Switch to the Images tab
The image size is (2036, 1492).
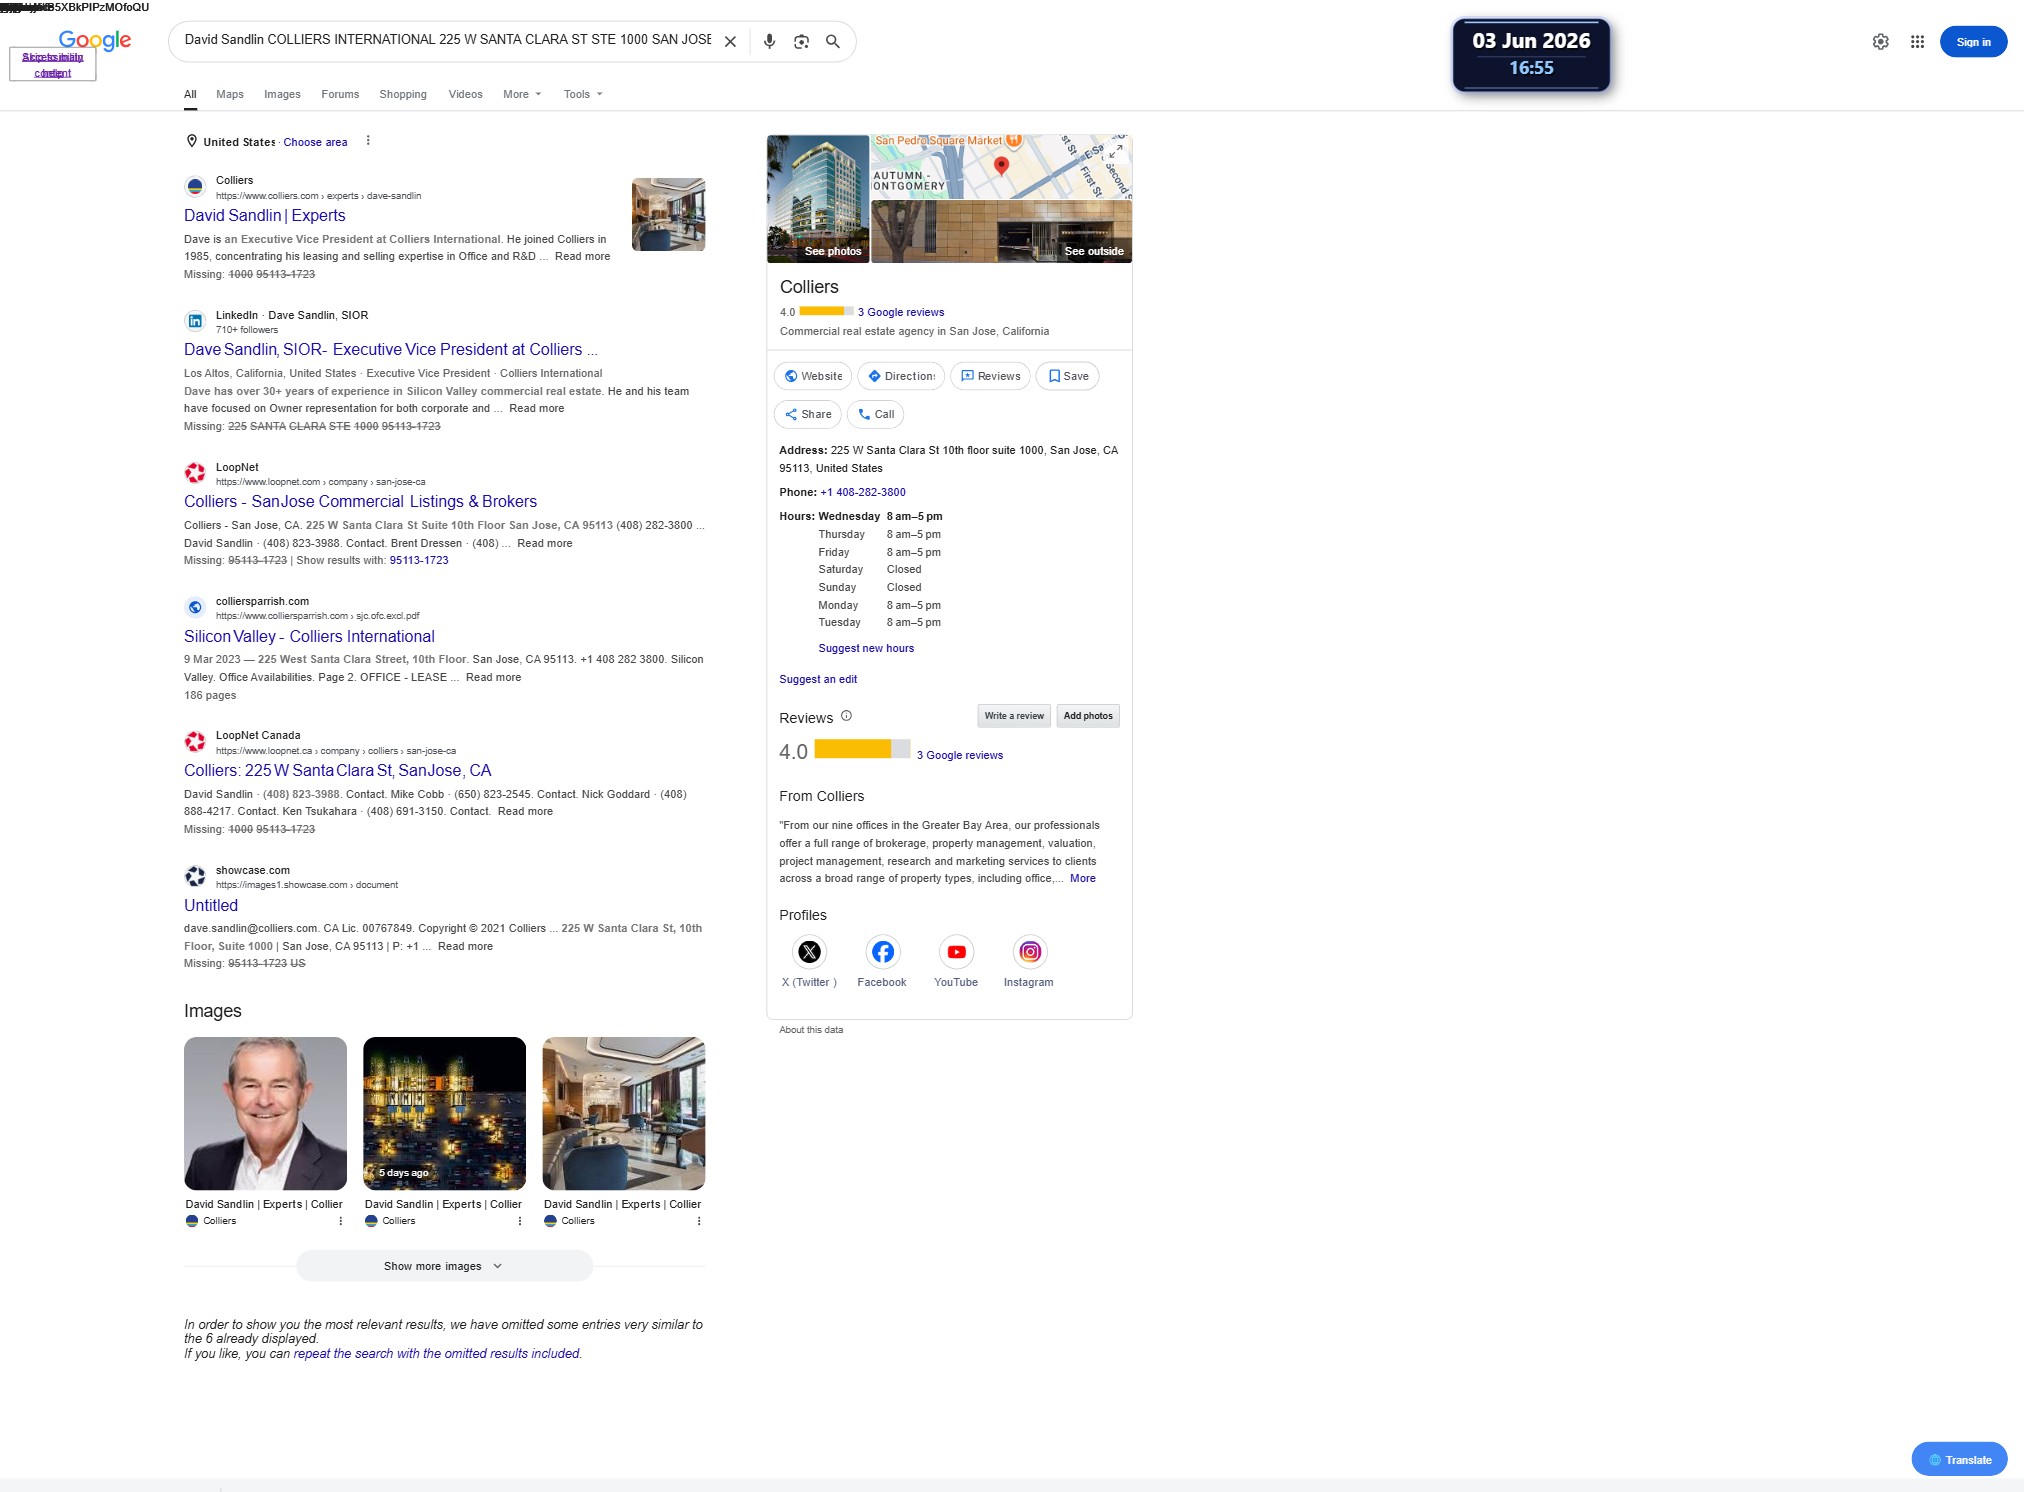(x=282, y=94)
